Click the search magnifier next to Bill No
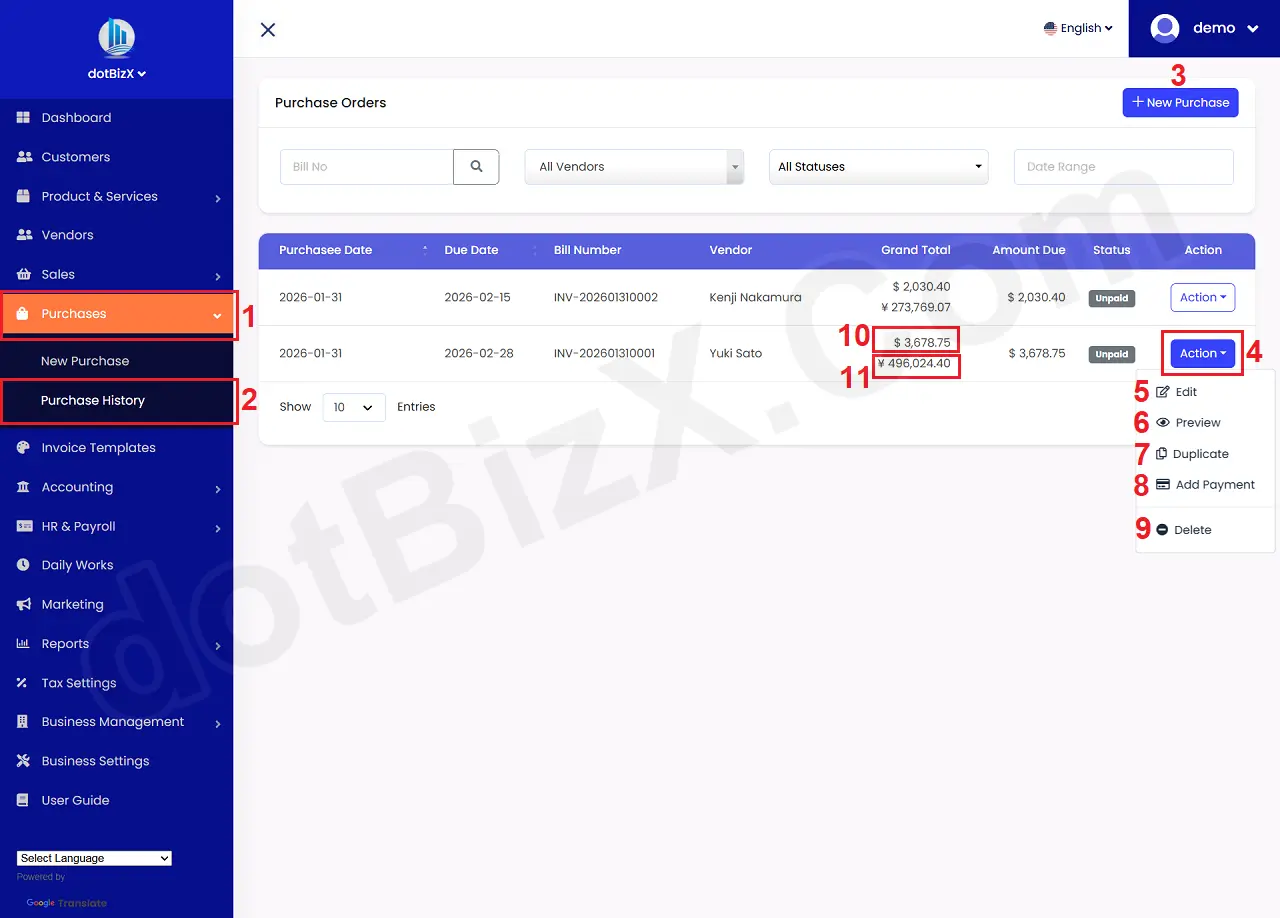The image size is (1280, 918). pyautogui.click(x=476, y=167)
